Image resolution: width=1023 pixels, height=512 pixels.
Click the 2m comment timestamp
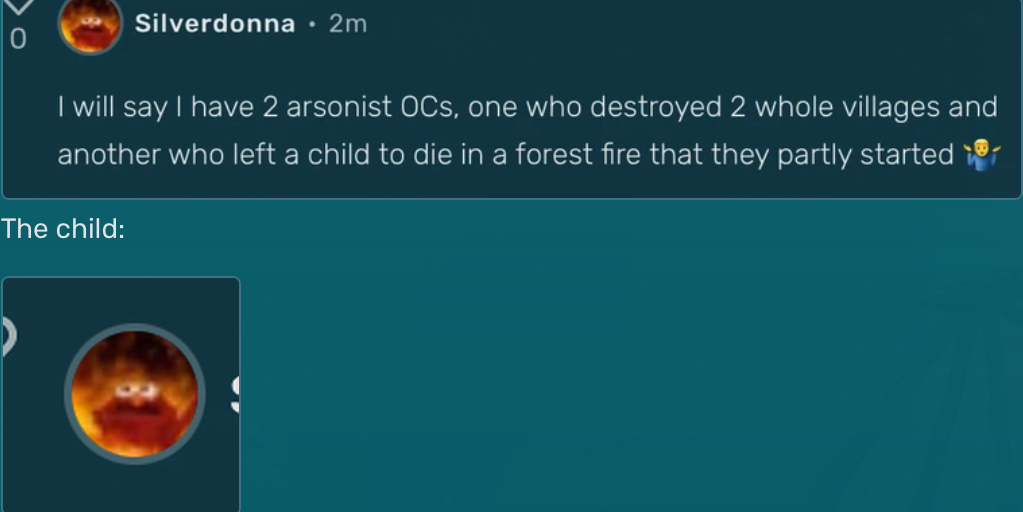(348, 25)
